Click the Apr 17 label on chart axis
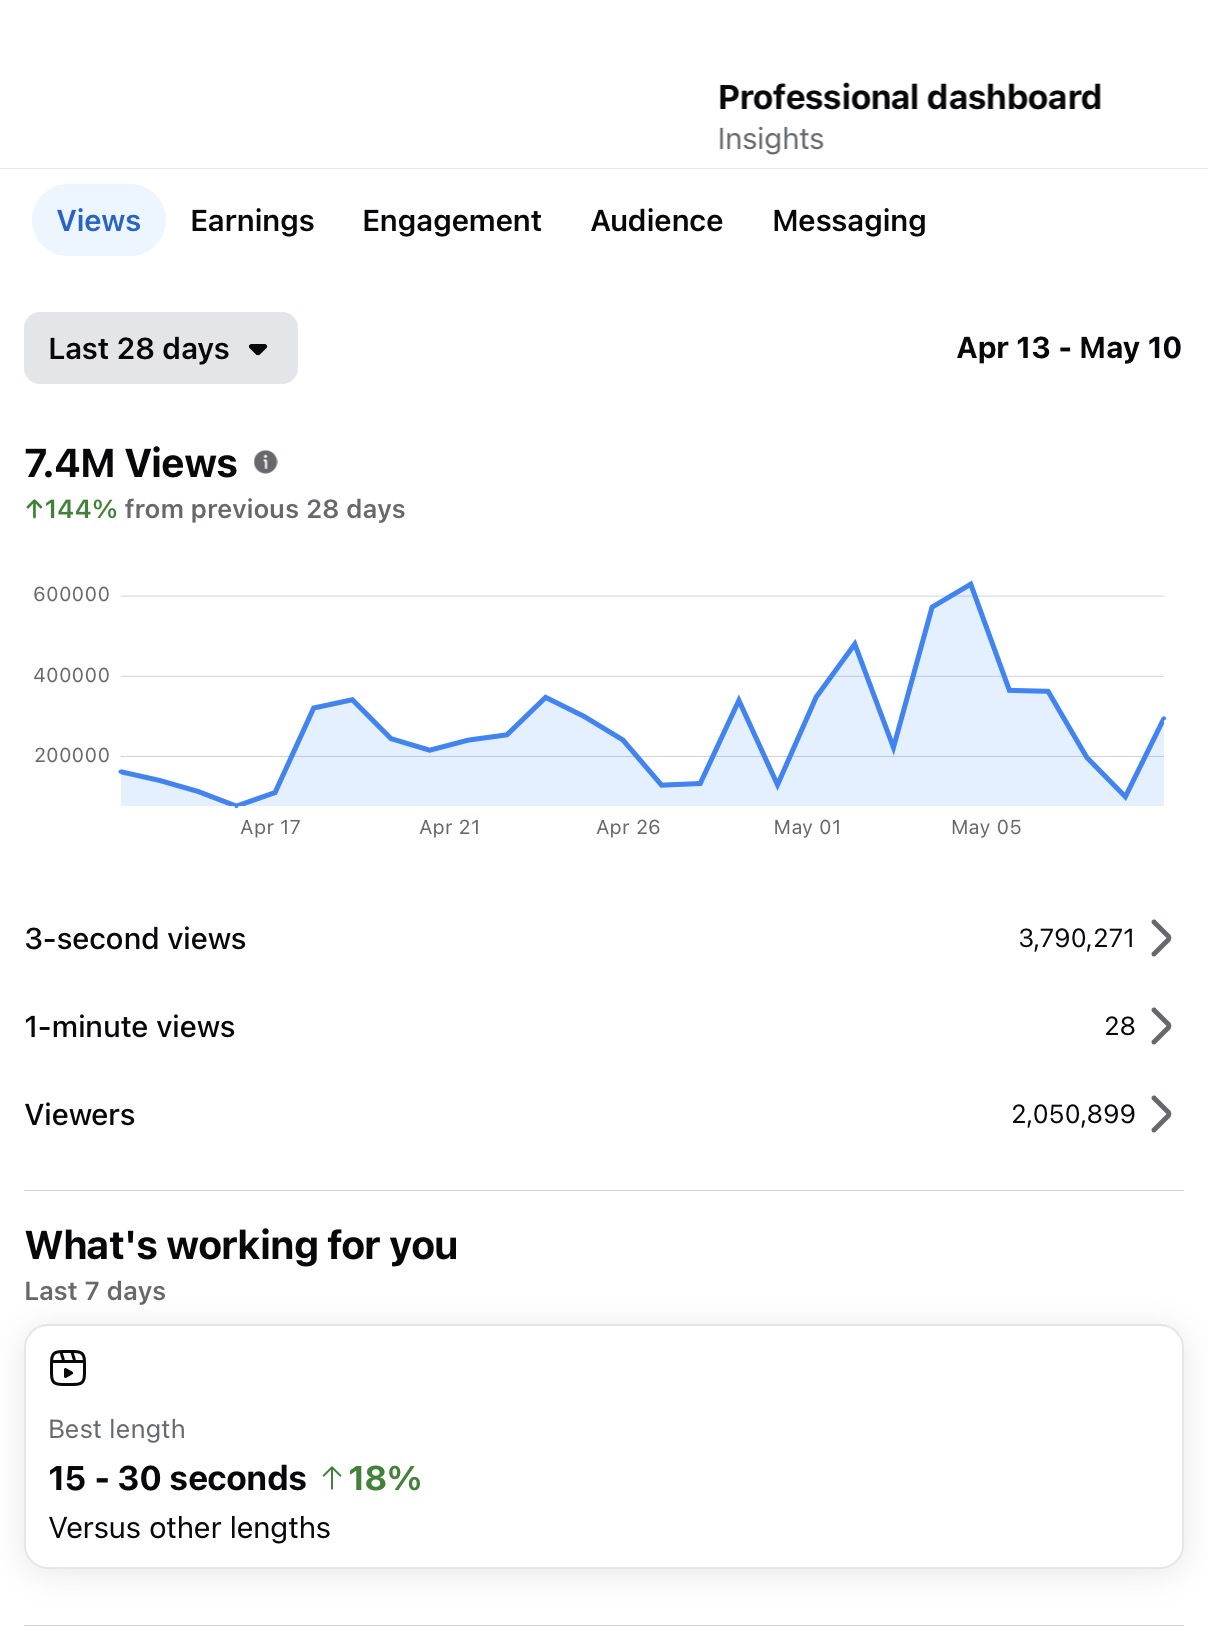 tap(270, 827)
